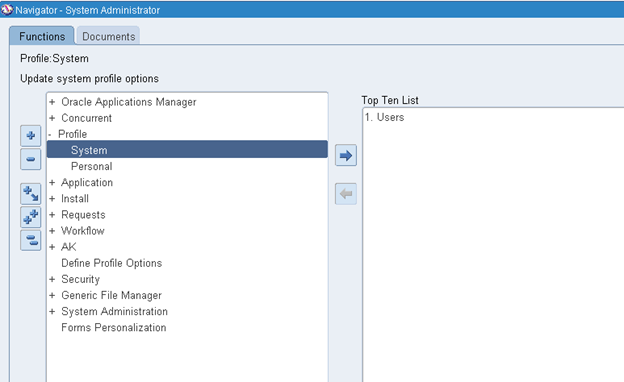Expand the Application node
The image size is (624, 382).
(x=52, y=183)
